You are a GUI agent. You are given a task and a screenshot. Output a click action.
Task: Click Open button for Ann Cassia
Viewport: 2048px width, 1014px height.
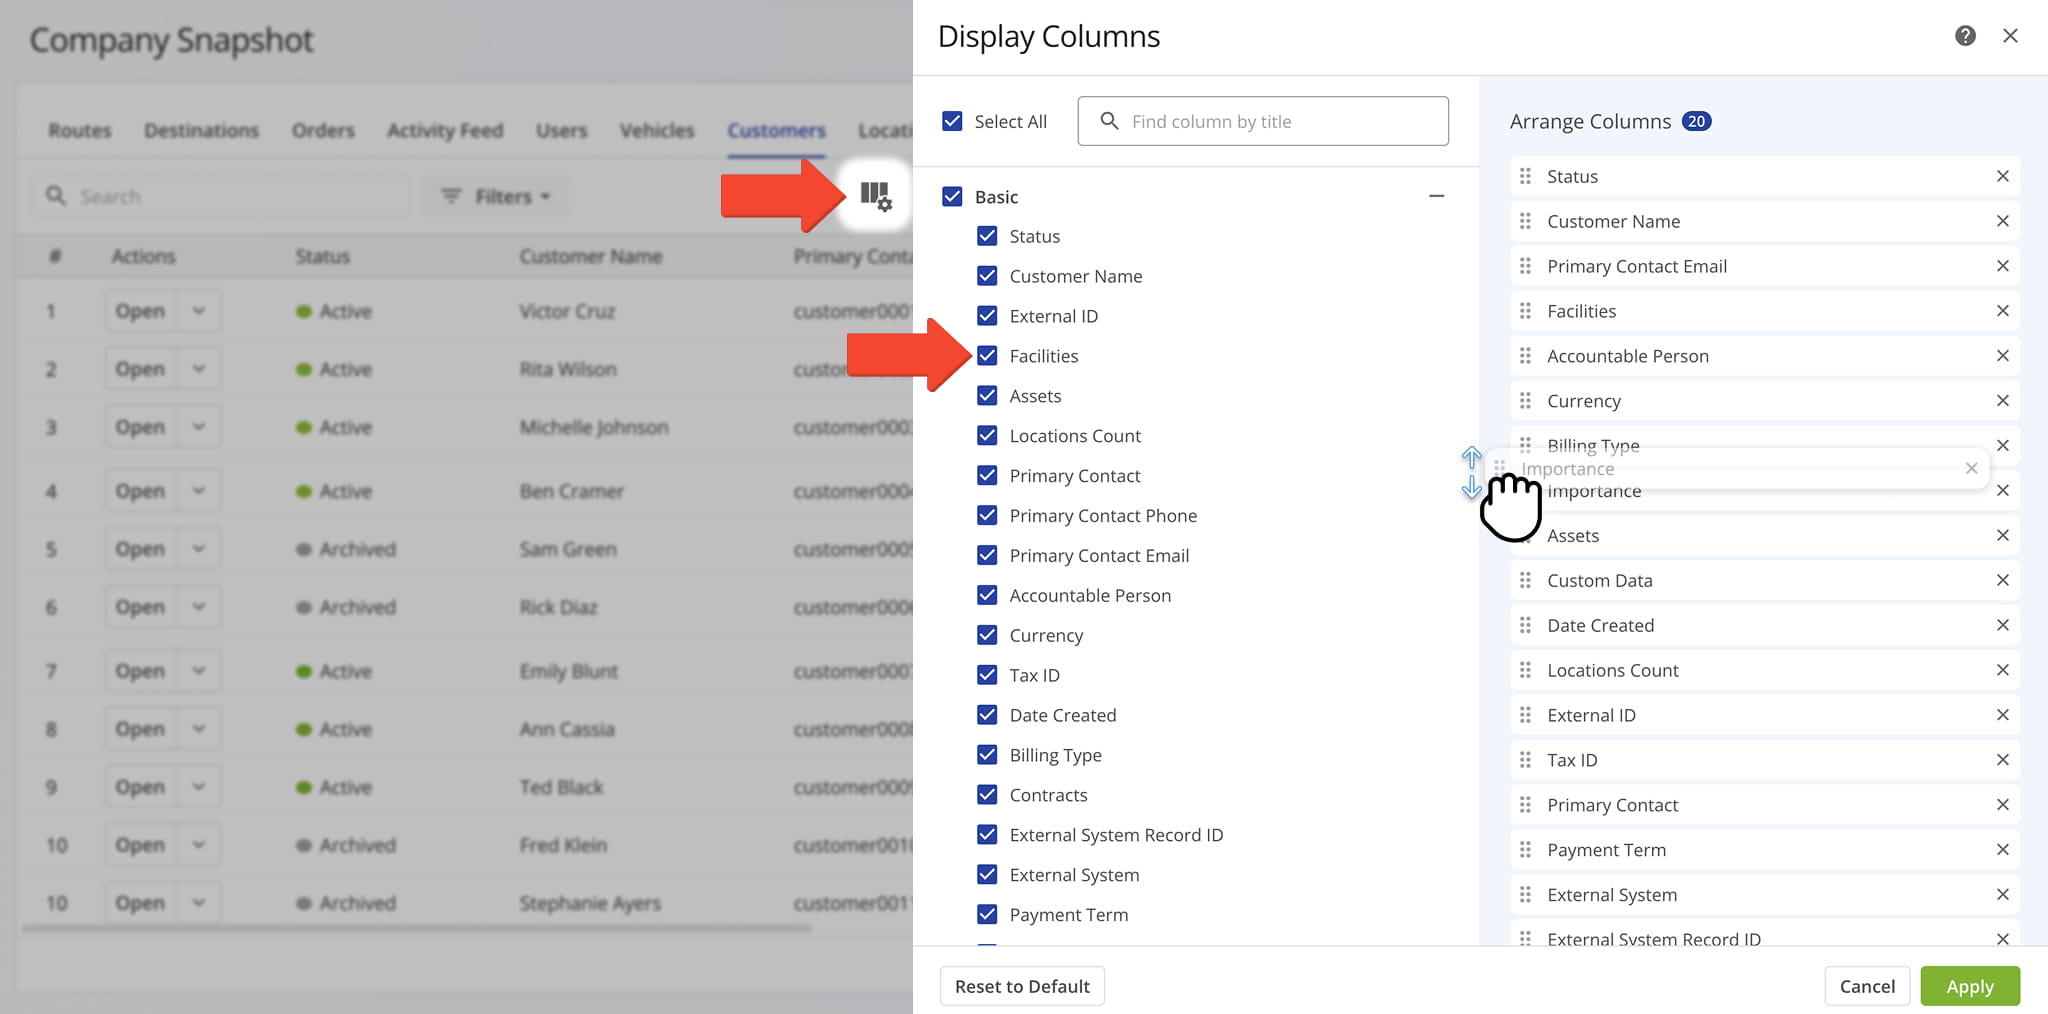point(140,729)
